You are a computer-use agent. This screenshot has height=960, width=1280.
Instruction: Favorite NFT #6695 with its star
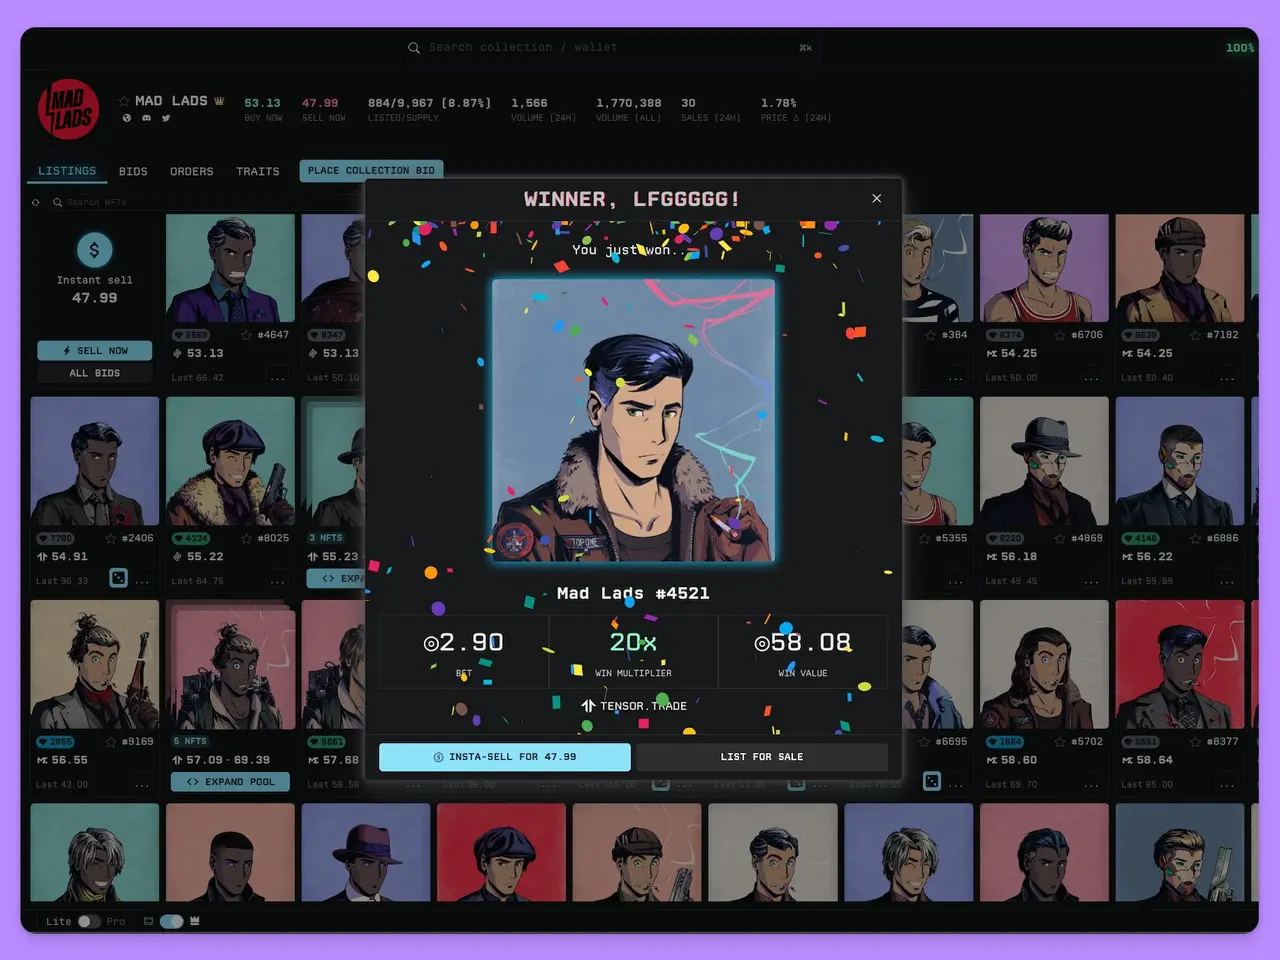(925, 742)
